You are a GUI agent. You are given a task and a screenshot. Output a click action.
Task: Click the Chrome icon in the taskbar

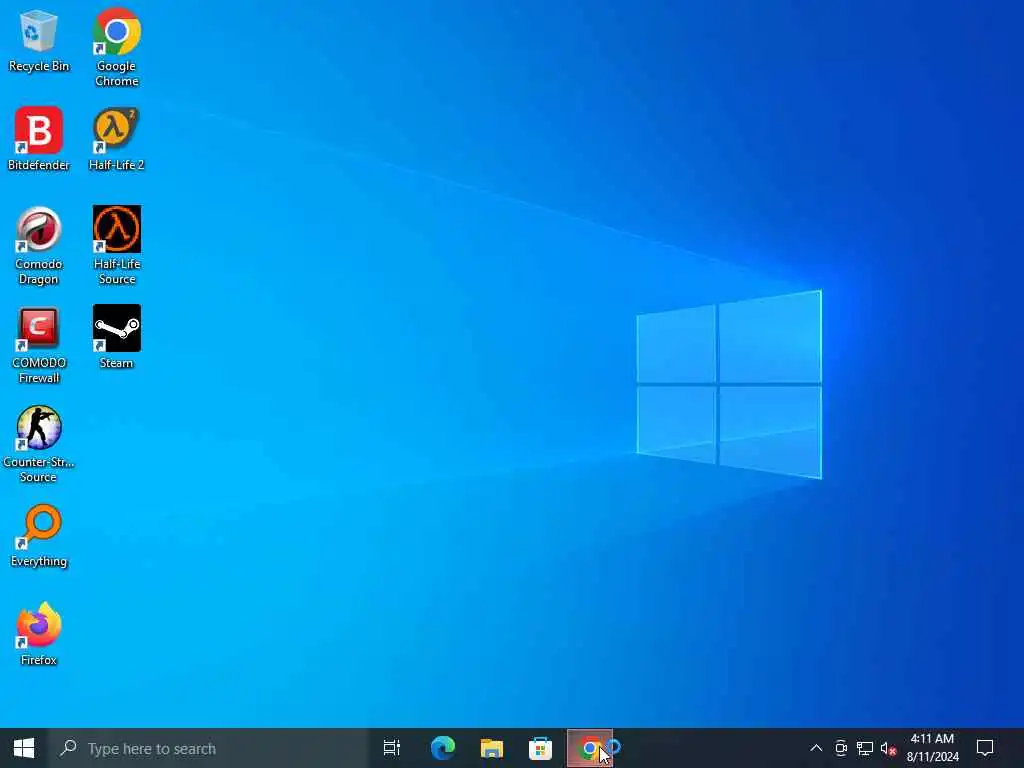(590, 748)
